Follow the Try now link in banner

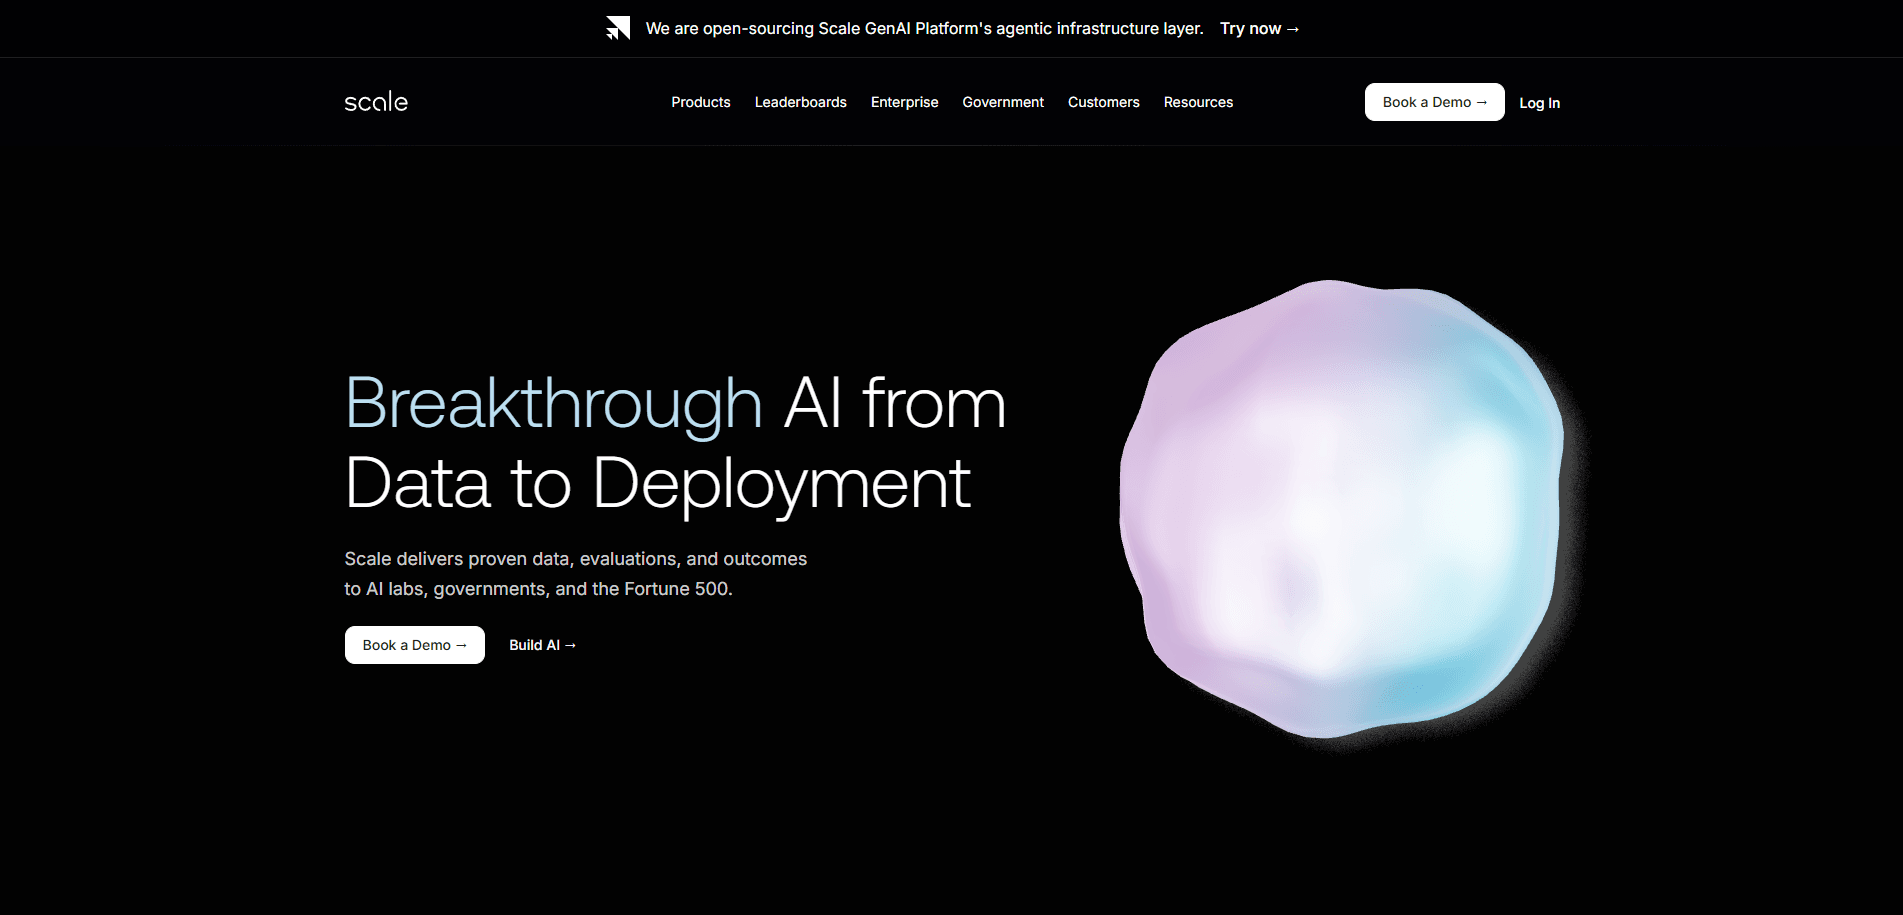1259,29
